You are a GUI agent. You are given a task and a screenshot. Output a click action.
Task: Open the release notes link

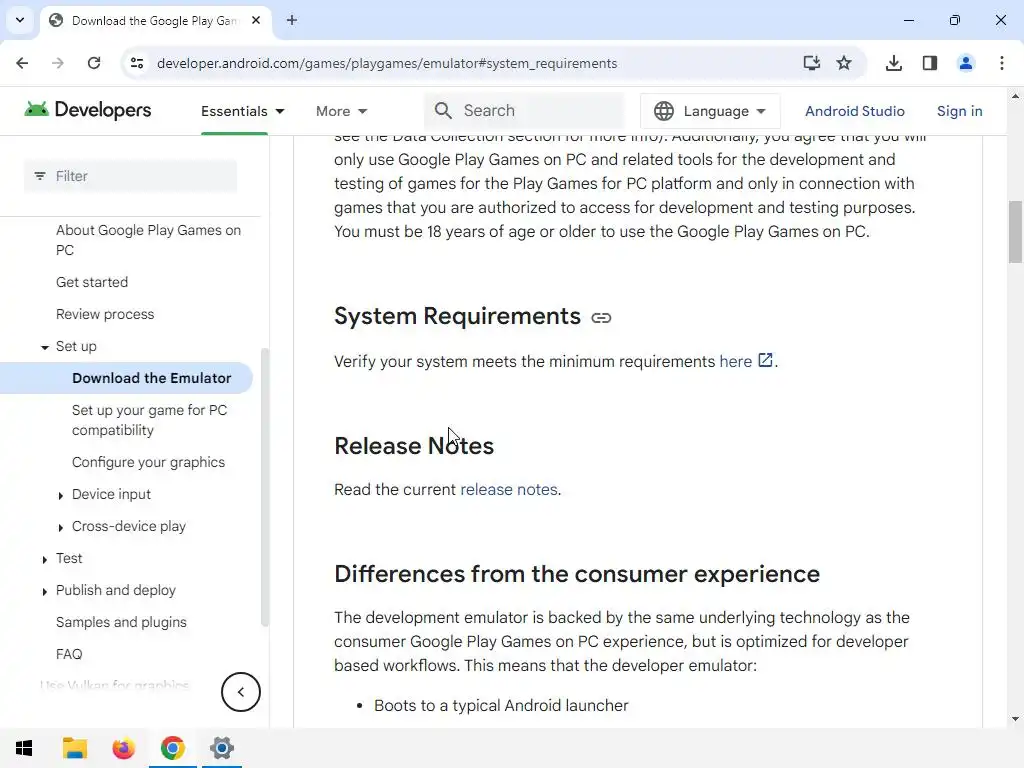coord(509,489)
